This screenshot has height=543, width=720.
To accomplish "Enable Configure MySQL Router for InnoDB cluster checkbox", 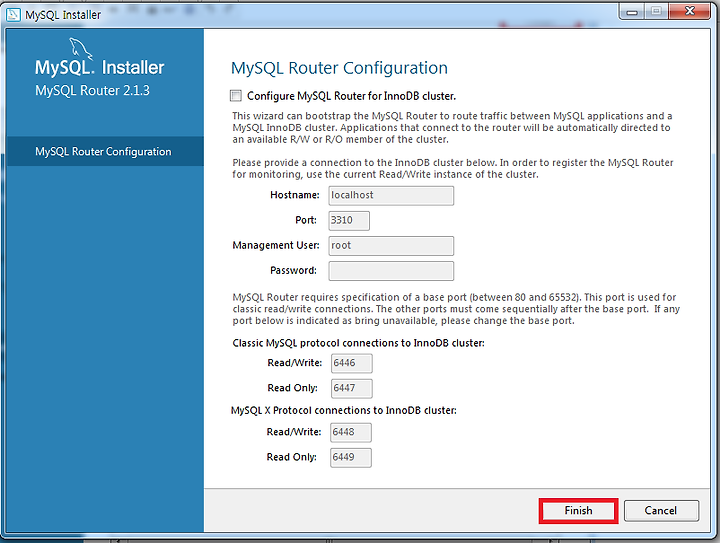I will [x=236, y=96].
